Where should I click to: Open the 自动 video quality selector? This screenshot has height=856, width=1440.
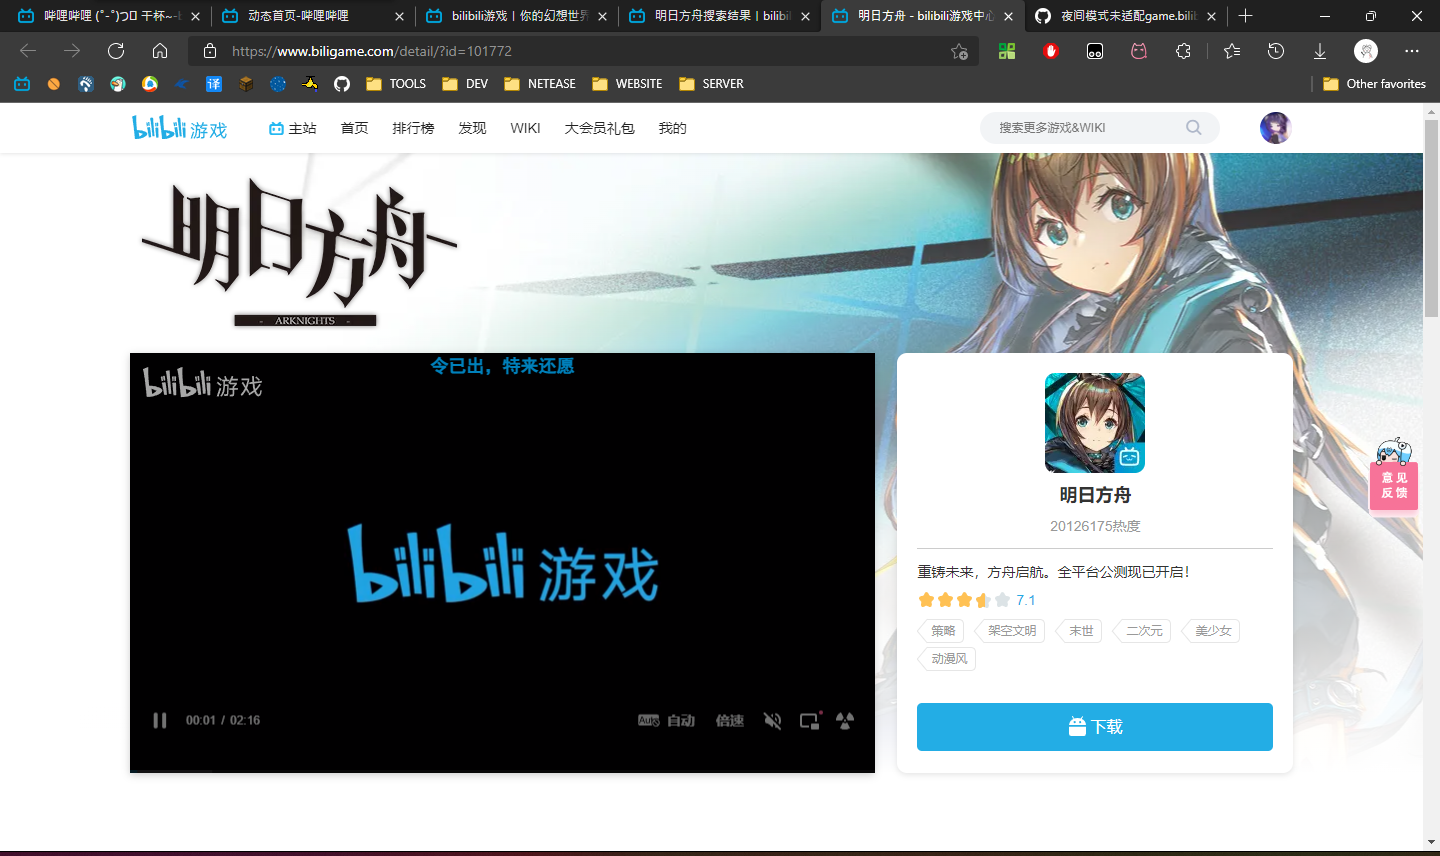click(680, 720)
